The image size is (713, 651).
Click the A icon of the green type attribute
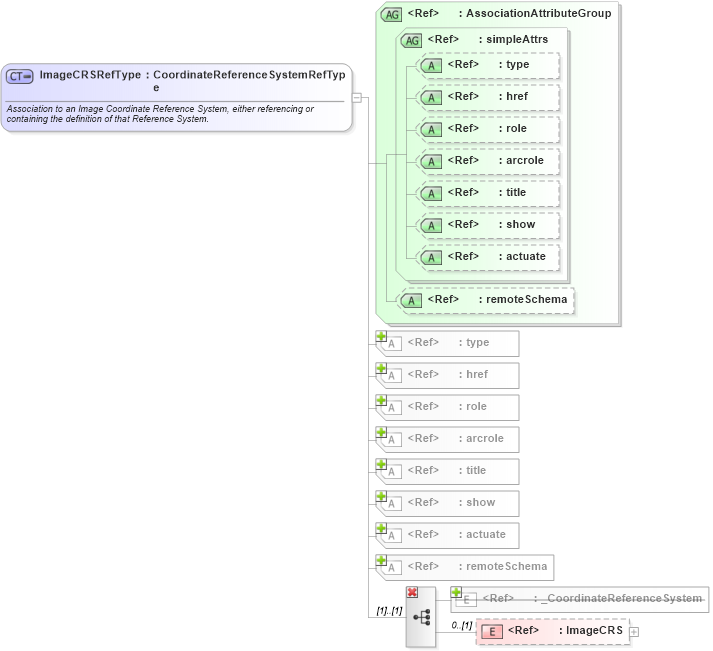click(431, 66)
